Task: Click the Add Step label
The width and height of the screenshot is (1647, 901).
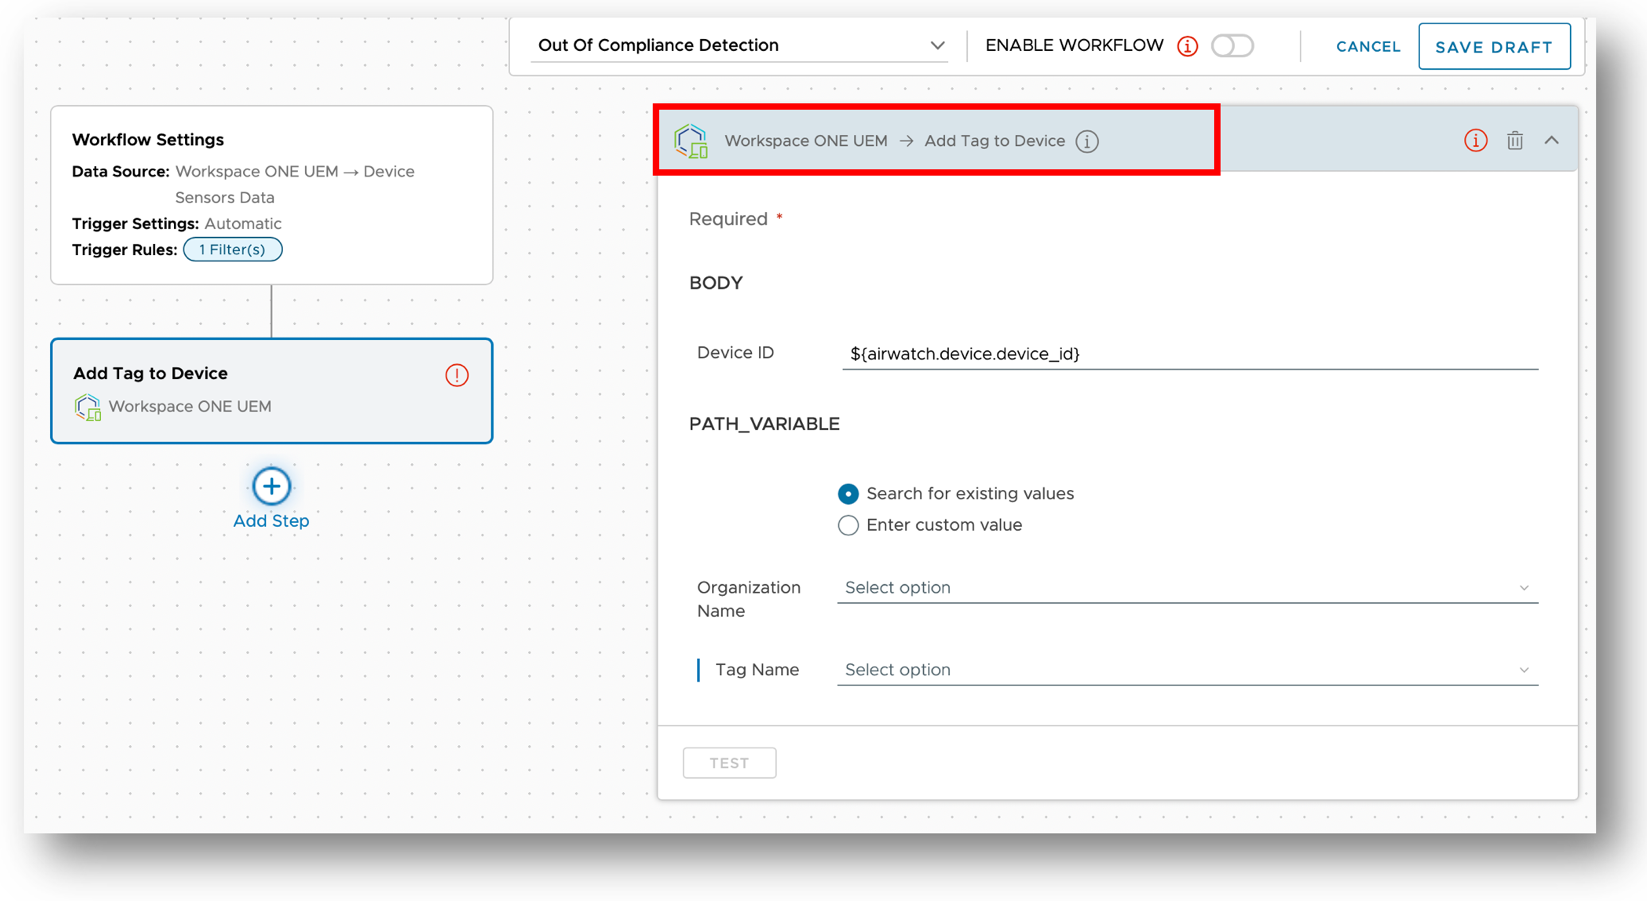Action: (271, 521)
